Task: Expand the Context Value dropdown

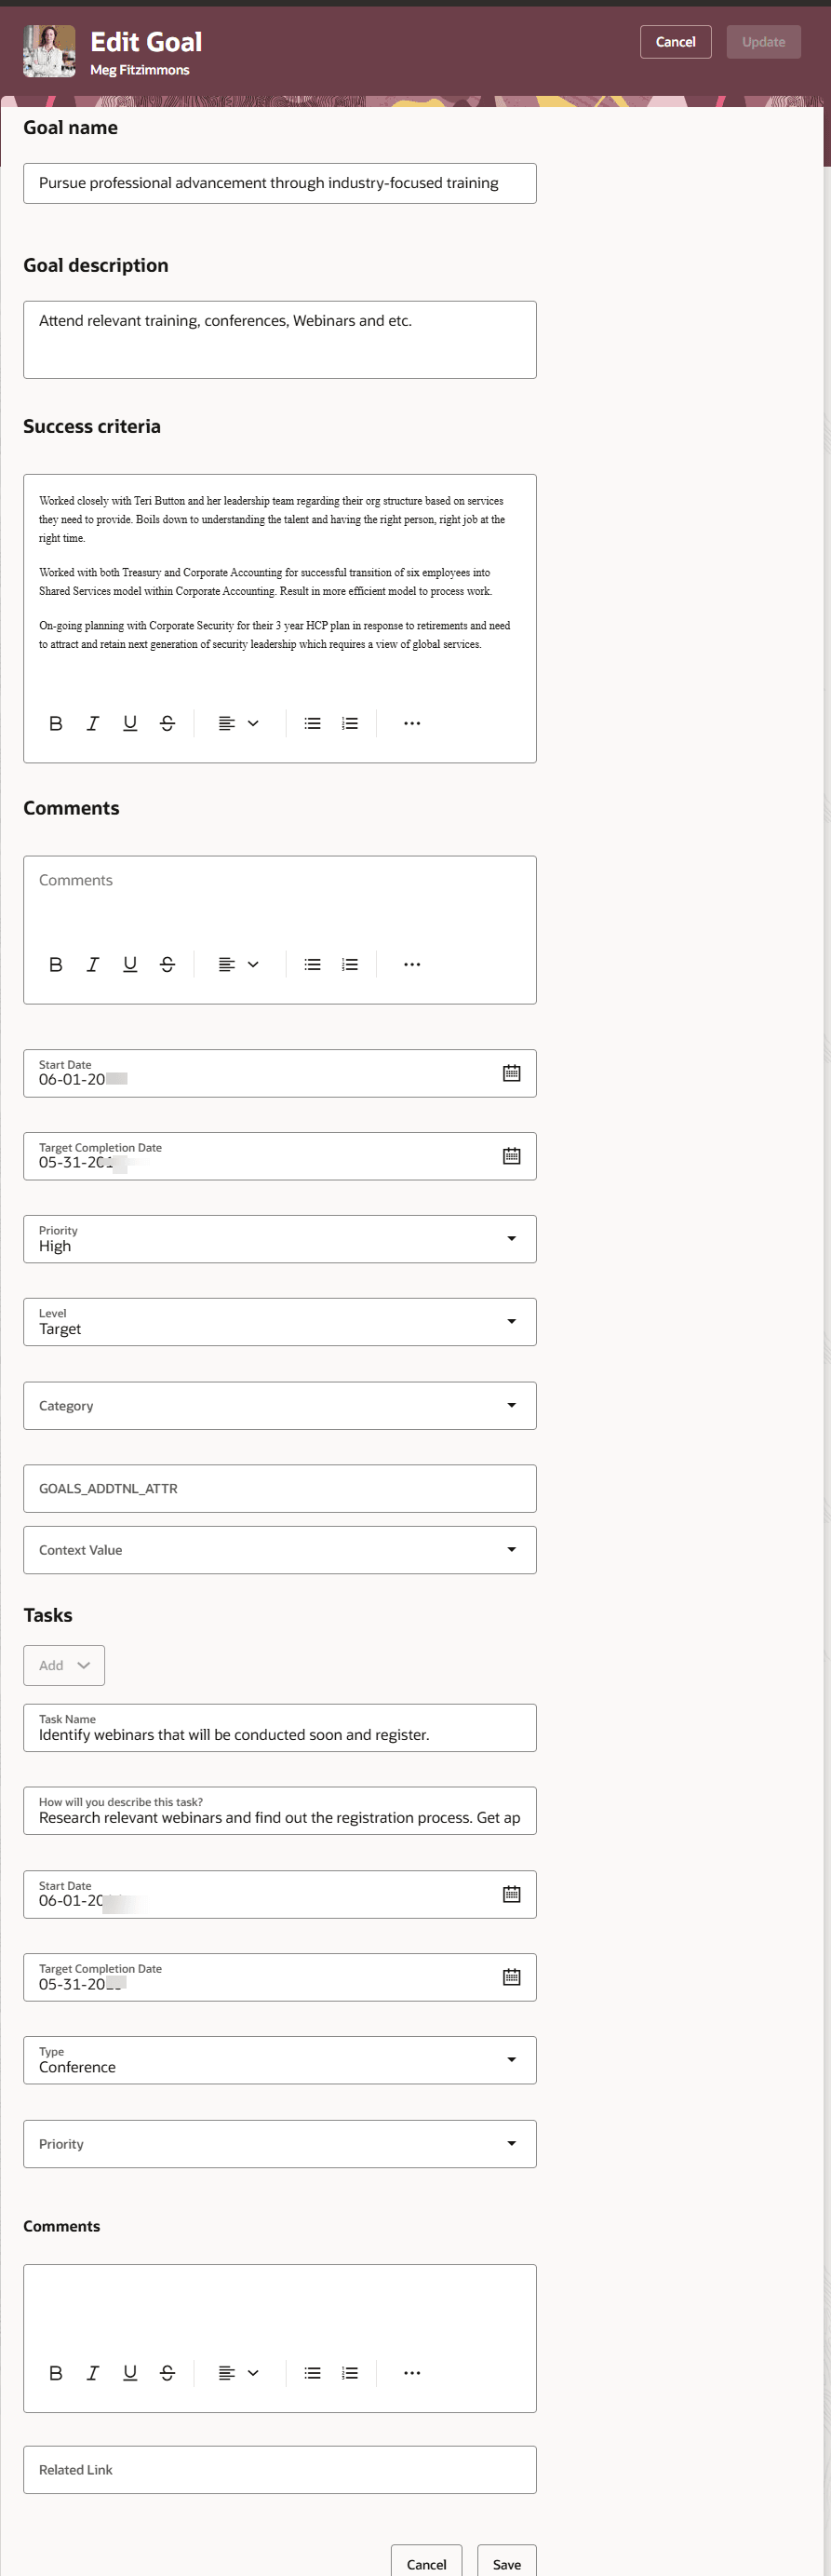Action: coord(280,1550)
